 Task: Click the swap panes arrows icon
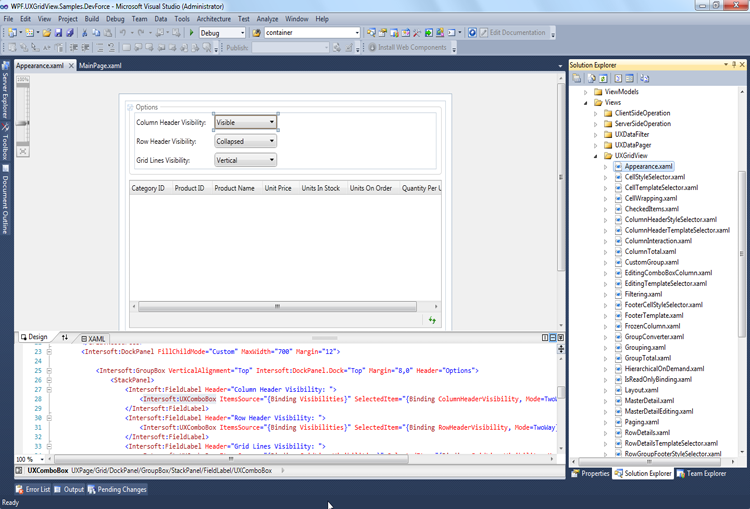pos(65,337)
